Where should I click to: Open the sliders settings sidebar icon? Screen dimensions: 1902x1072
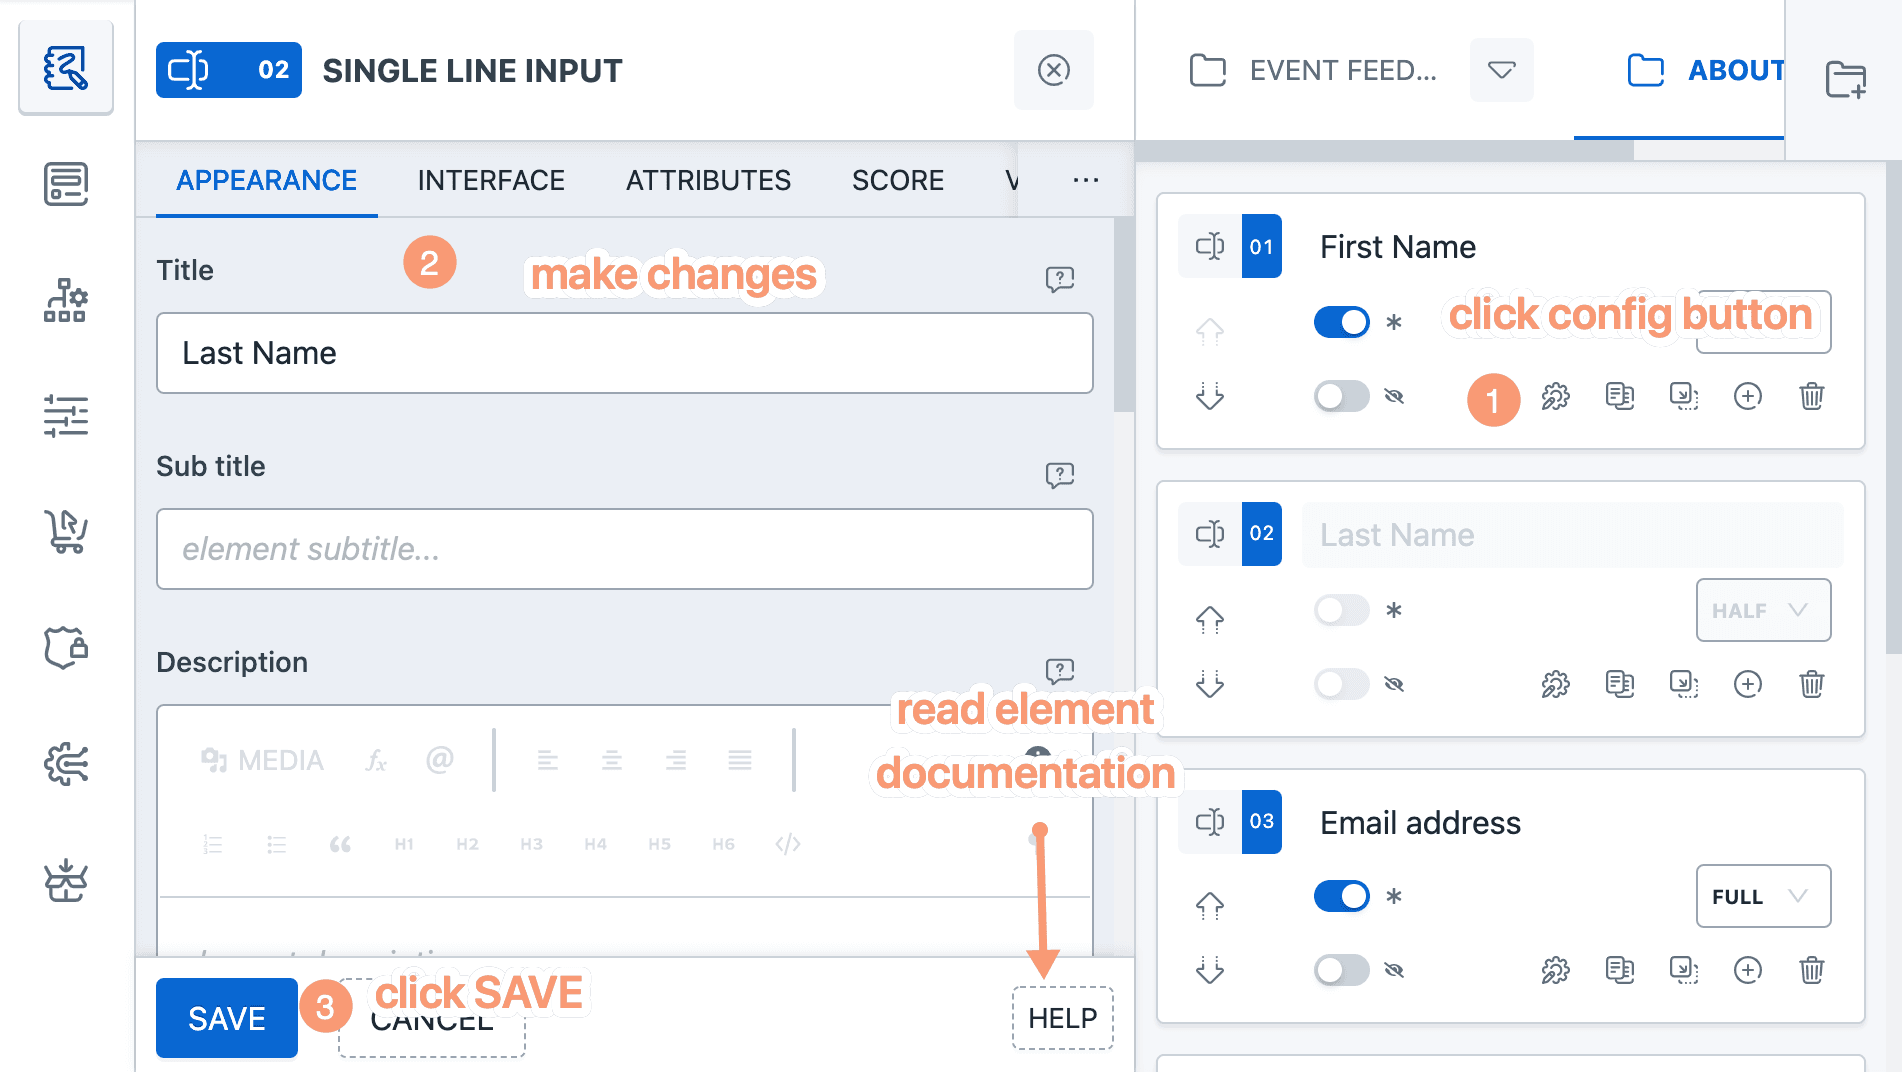point(66,416)
